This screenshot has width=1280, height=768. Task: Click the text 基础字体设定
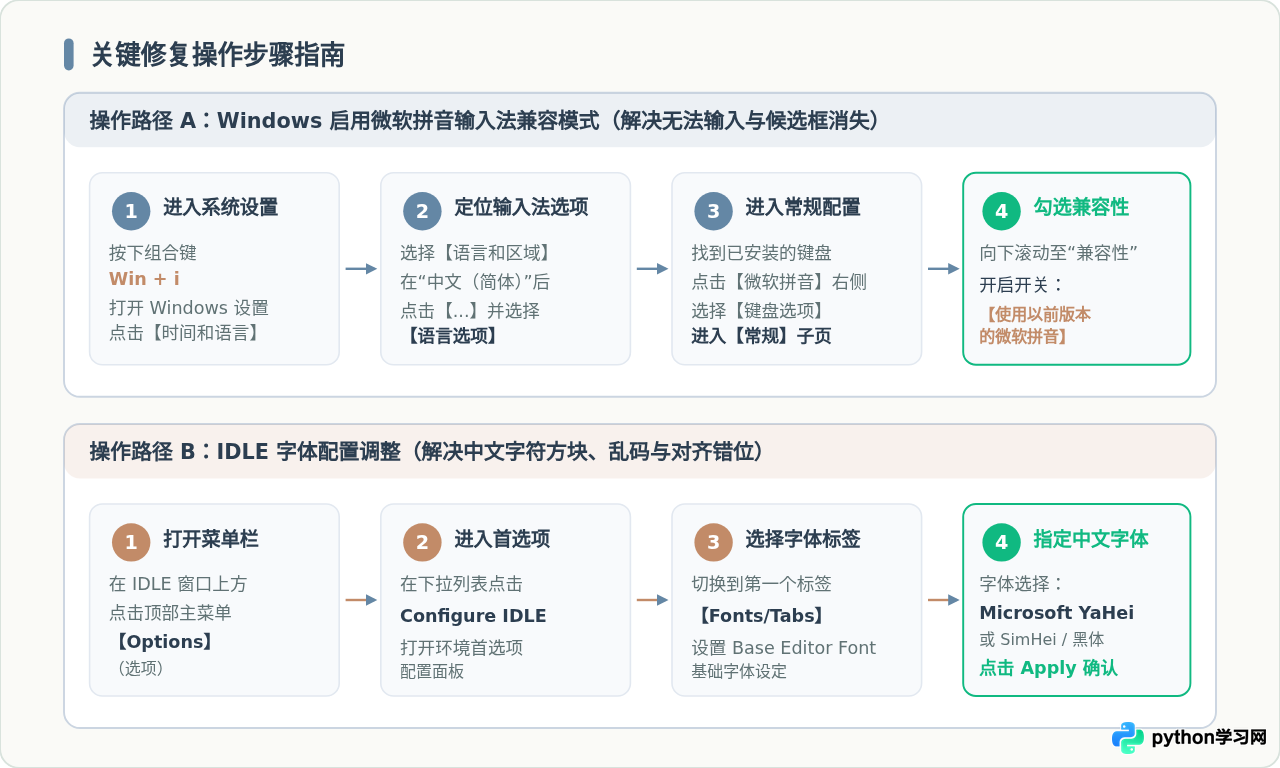click(x=739, y=672)
